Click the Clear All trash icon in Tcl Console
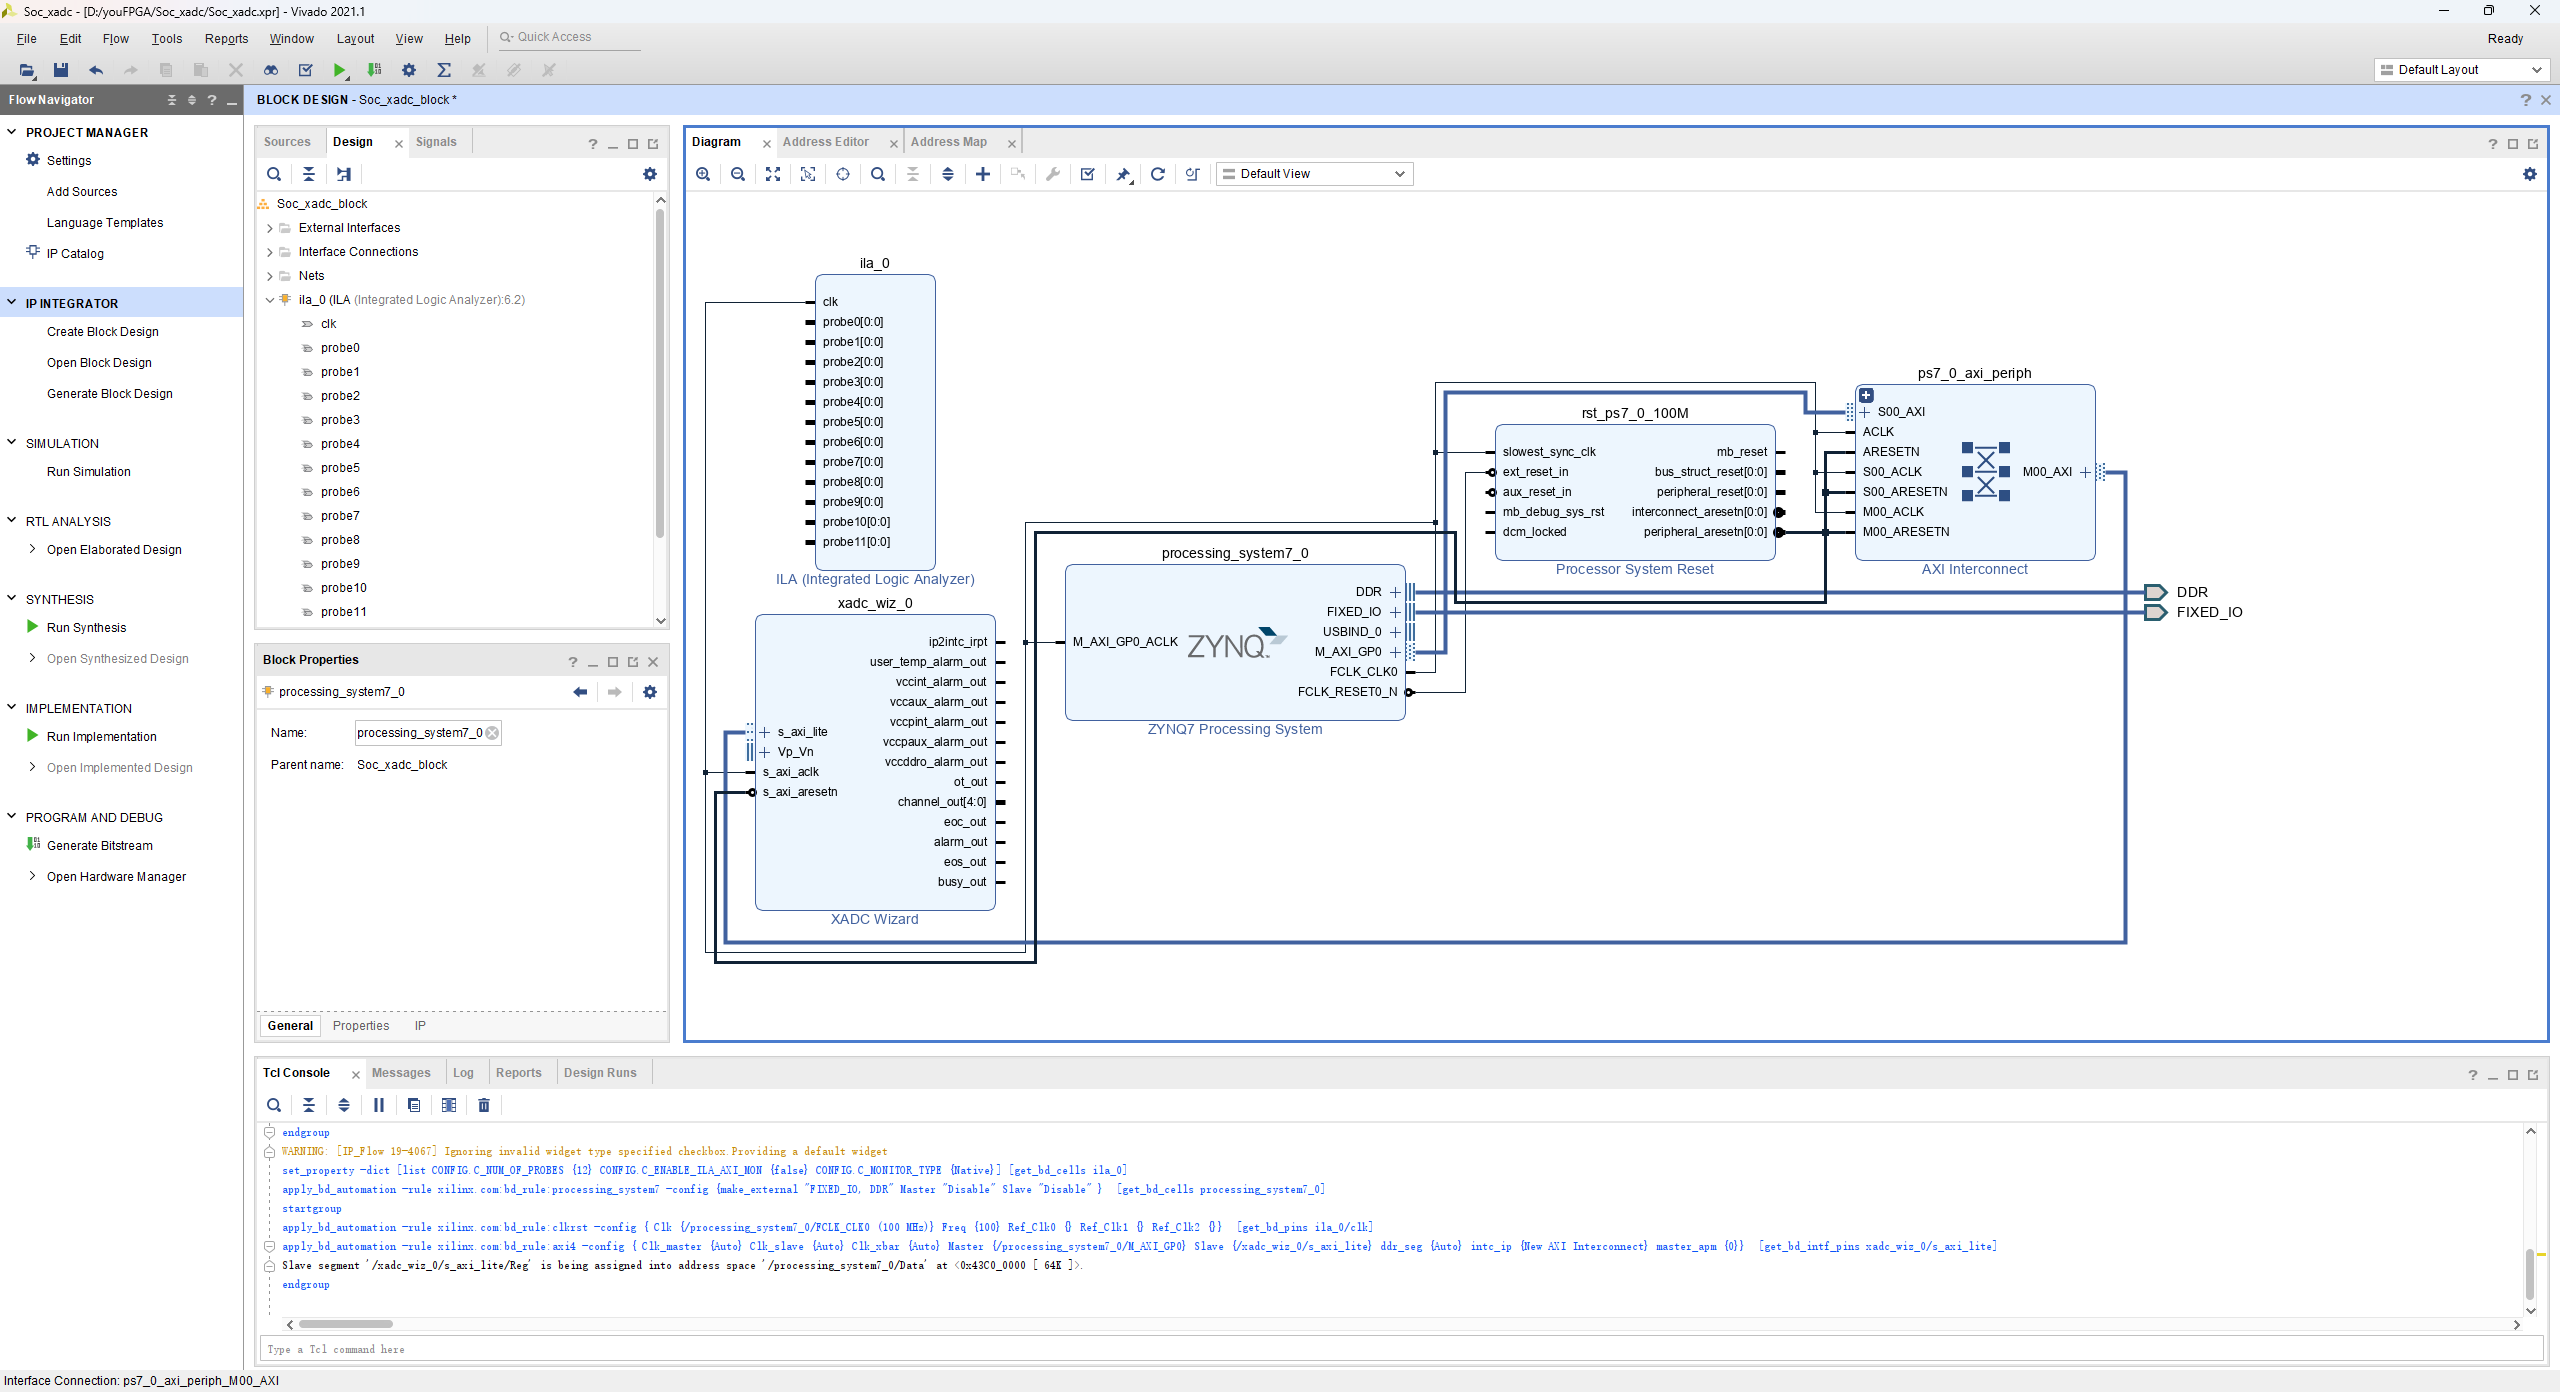Screen dimensions: 2560x1392 484,1105
